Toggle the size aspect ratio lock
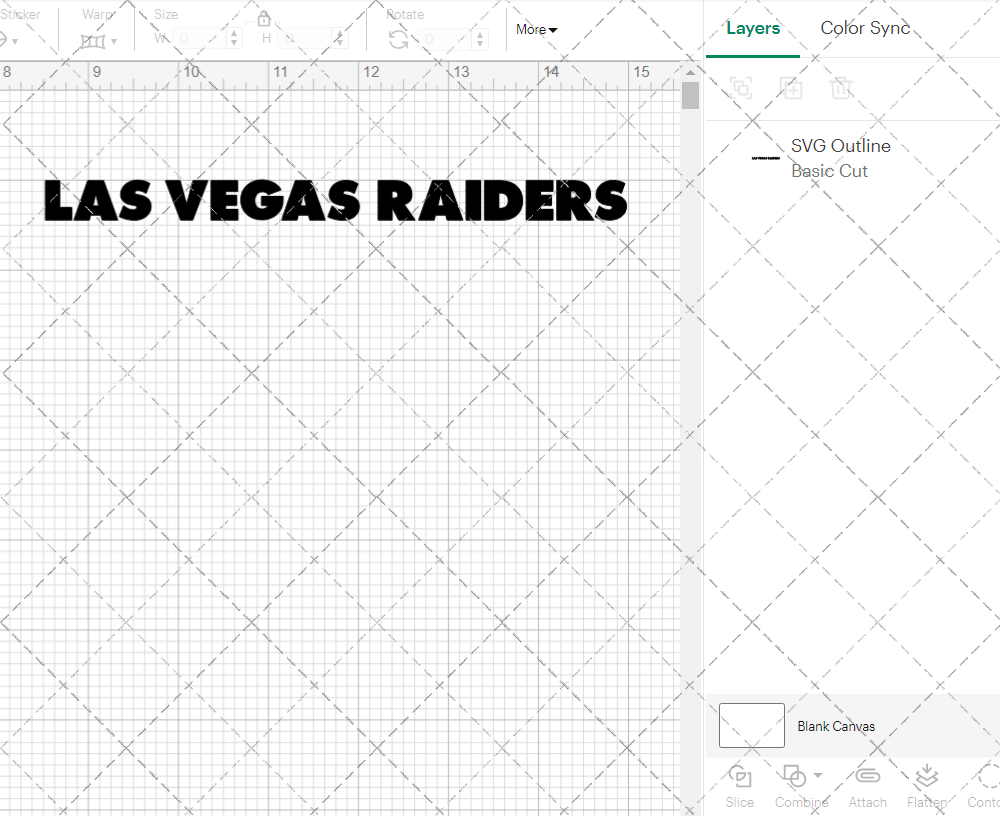Image resolution: width=1000 pixels, height=816 pixels. 263,18
